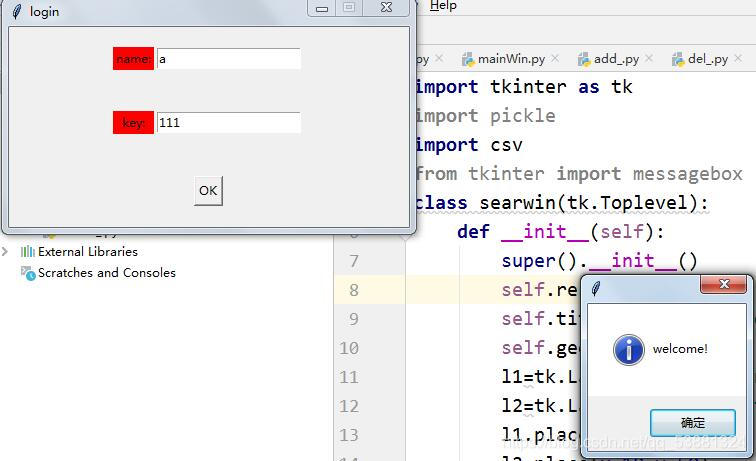Click the External Libraries bar-chart icon
Image resolution: width=756 pixels, height=461 pixels.
[x=27, y=251]
